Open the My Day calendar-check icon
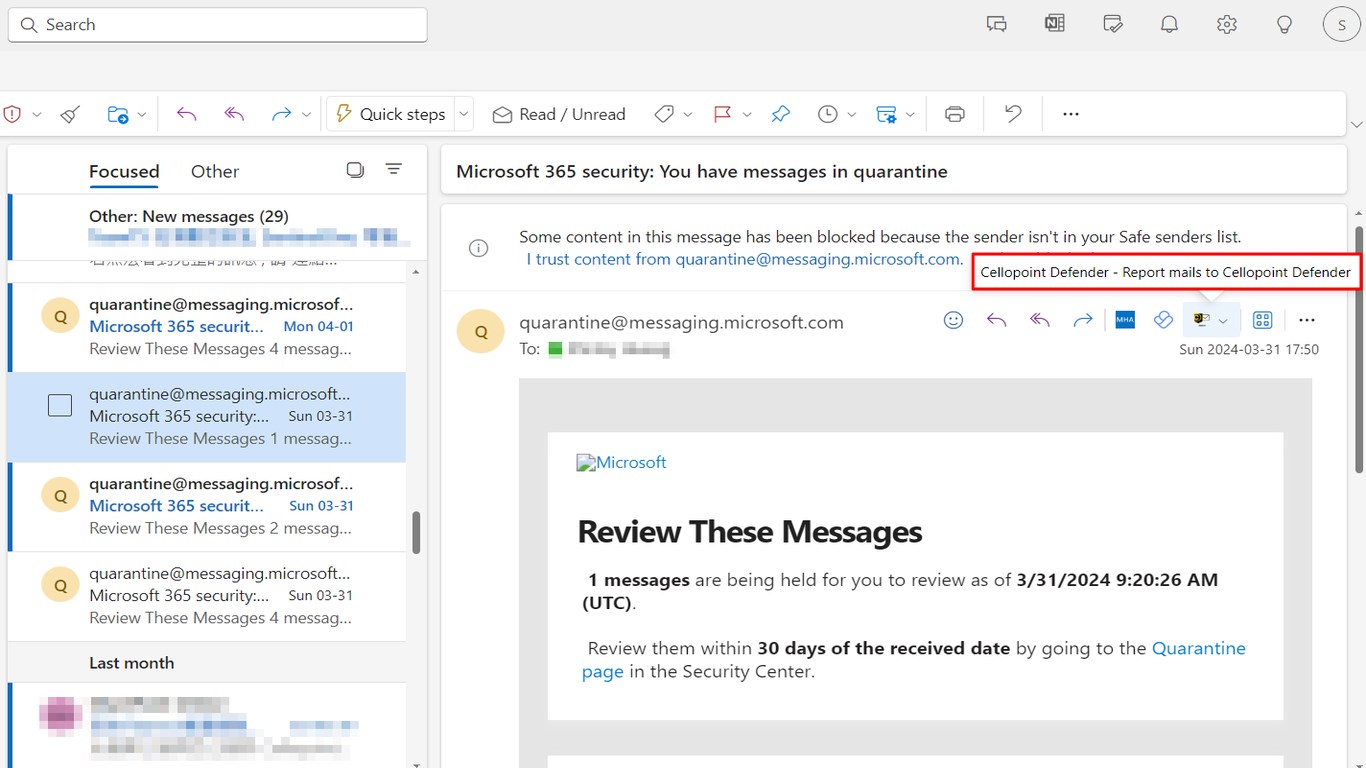This screenshot has width=1366, height=768. point(1112,24)
